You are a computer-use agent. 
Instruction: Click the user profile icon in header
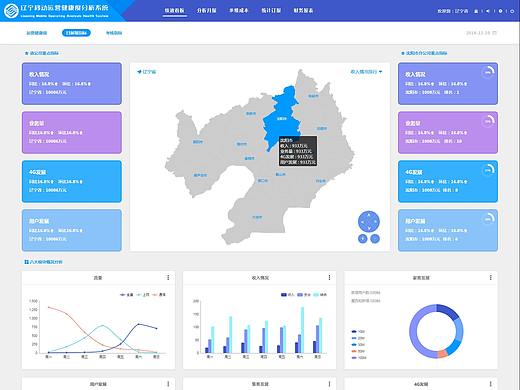476,11
